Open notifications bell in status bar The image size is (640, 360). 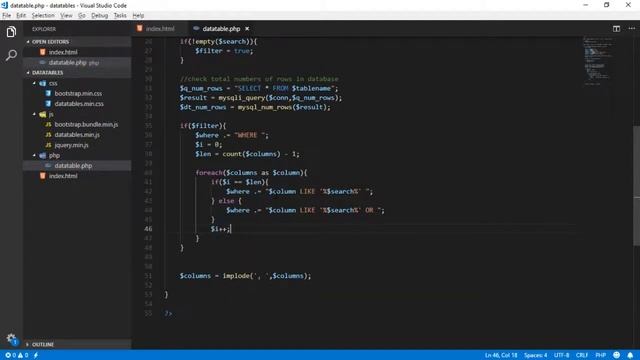click(x=630, y=355)
